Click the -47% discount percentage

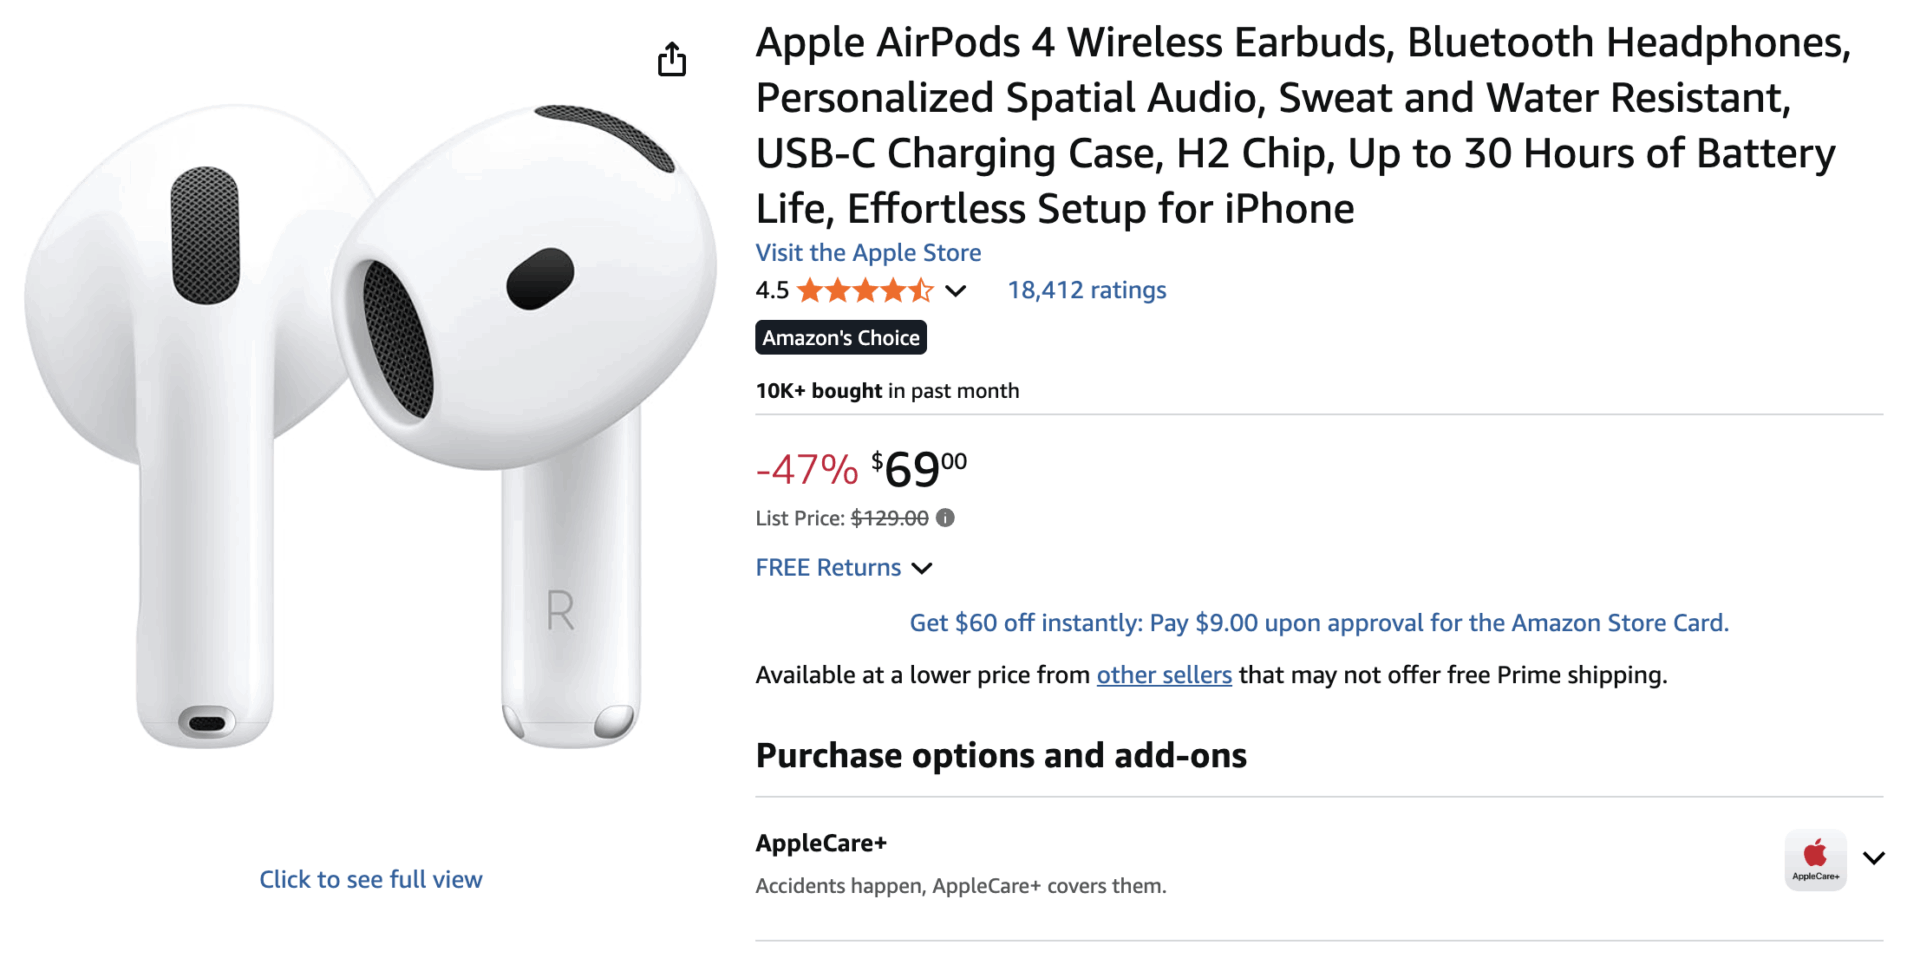point(806,470)
